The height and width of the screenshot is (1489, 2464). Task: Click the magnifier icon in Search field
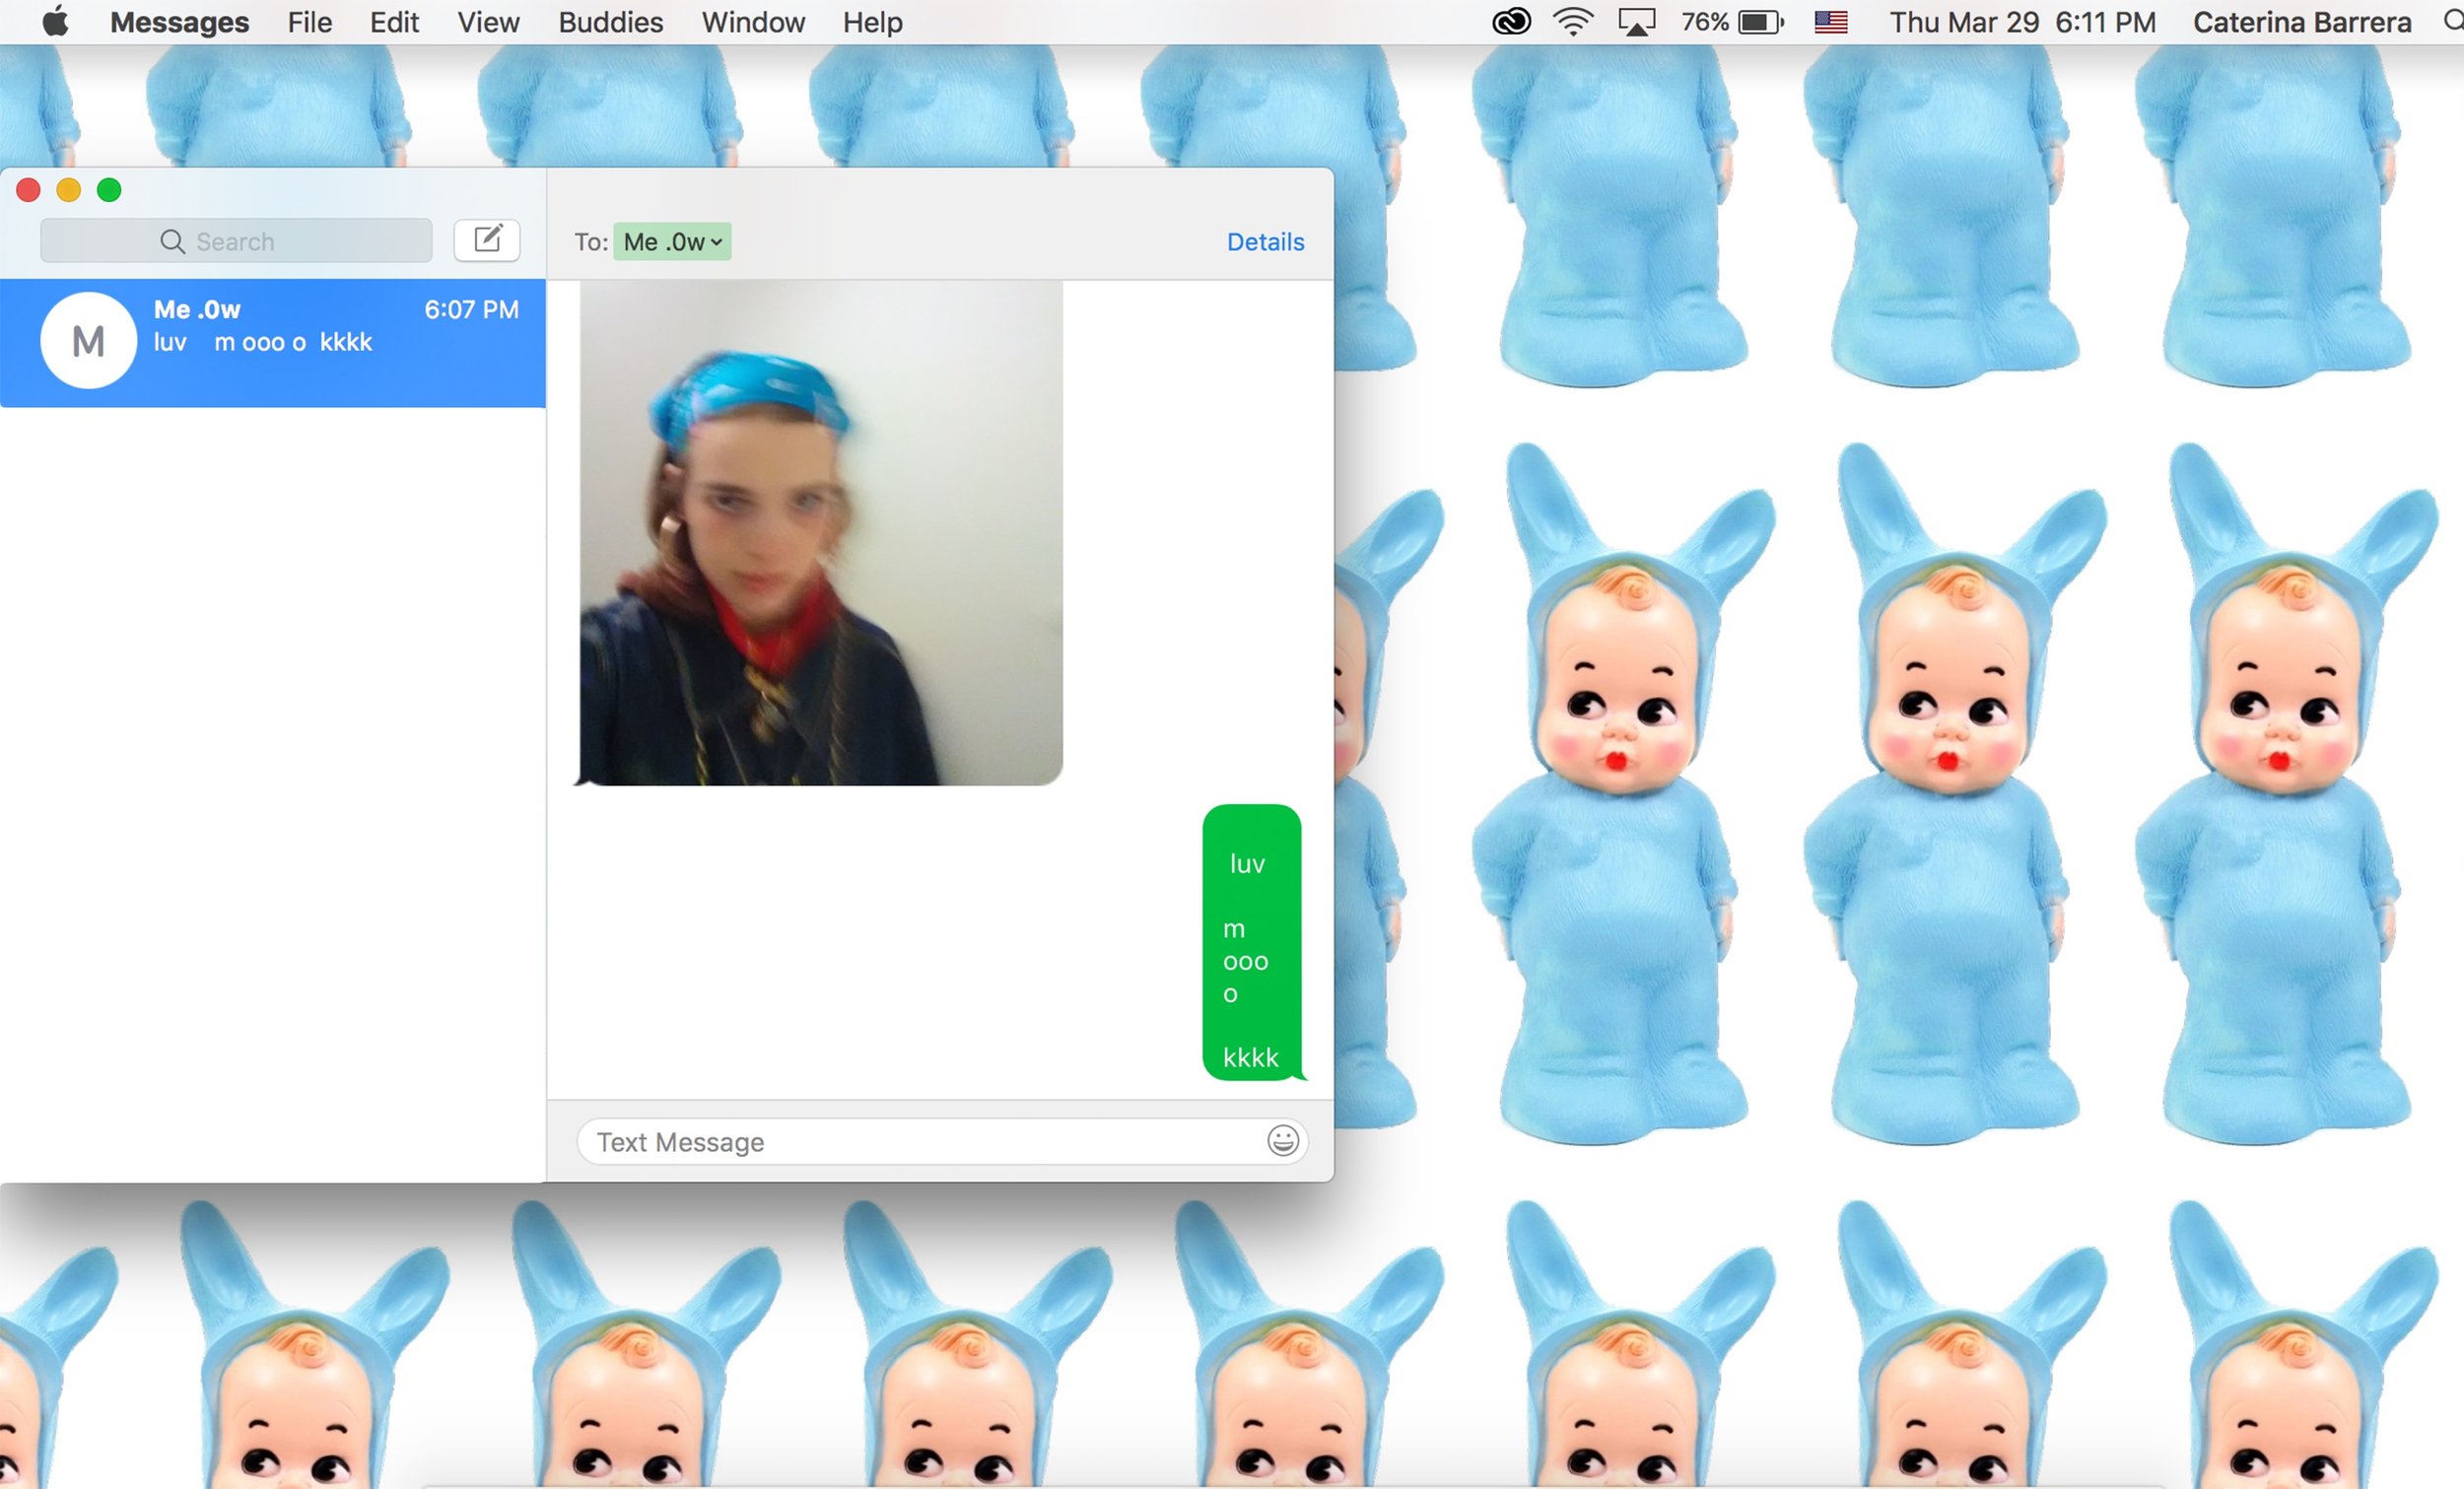[172, 241]
